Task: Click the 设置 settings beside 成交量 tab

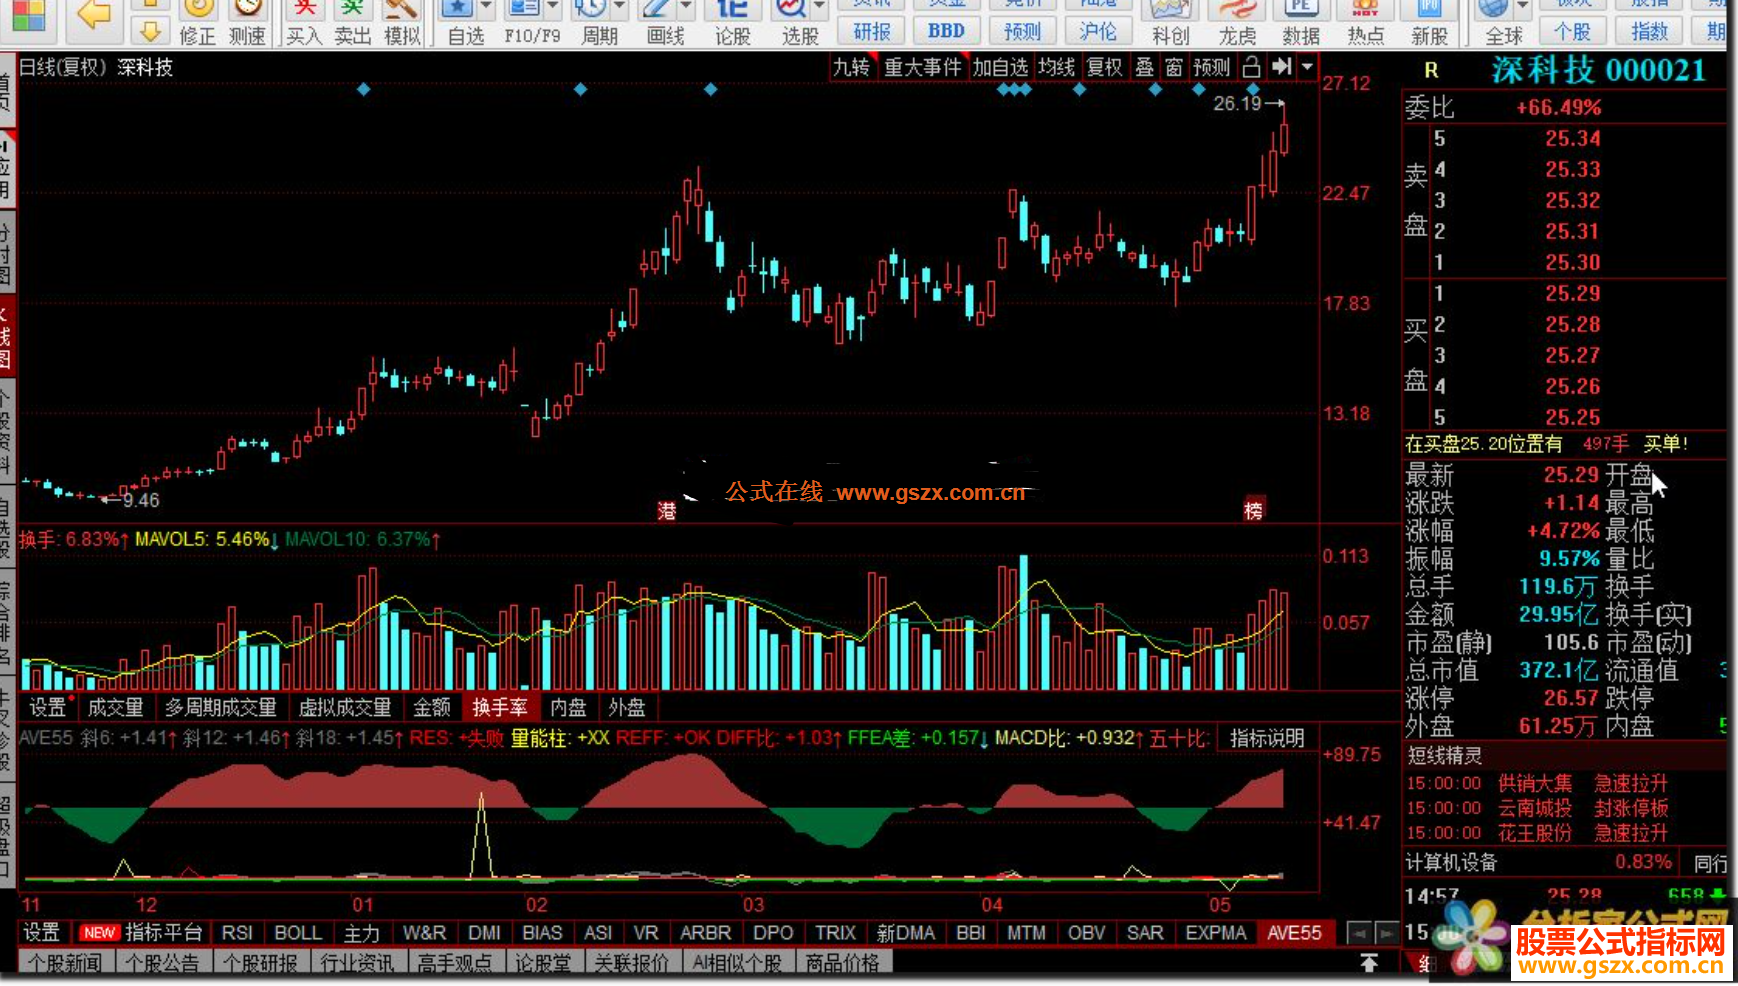Action: pyautogui.click(x=46, y=707)
